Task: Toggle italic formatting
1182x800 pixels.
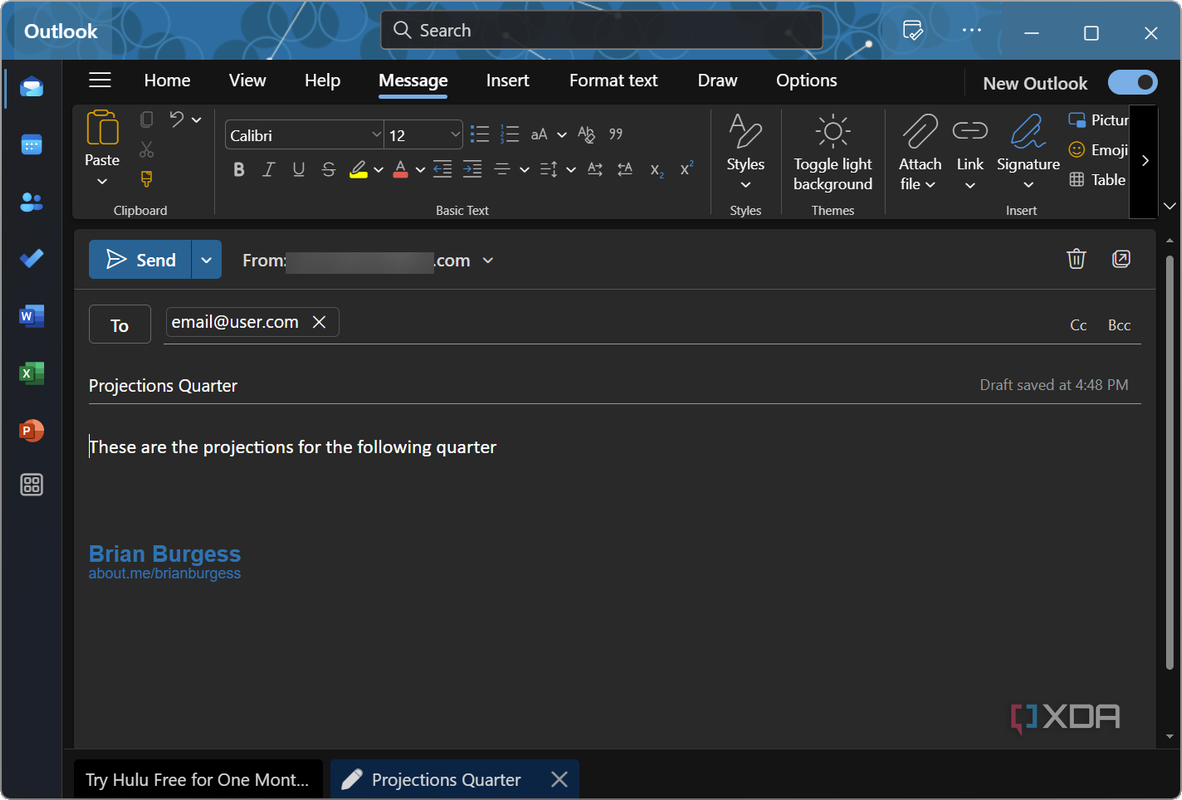Action: tap(268, 170)
